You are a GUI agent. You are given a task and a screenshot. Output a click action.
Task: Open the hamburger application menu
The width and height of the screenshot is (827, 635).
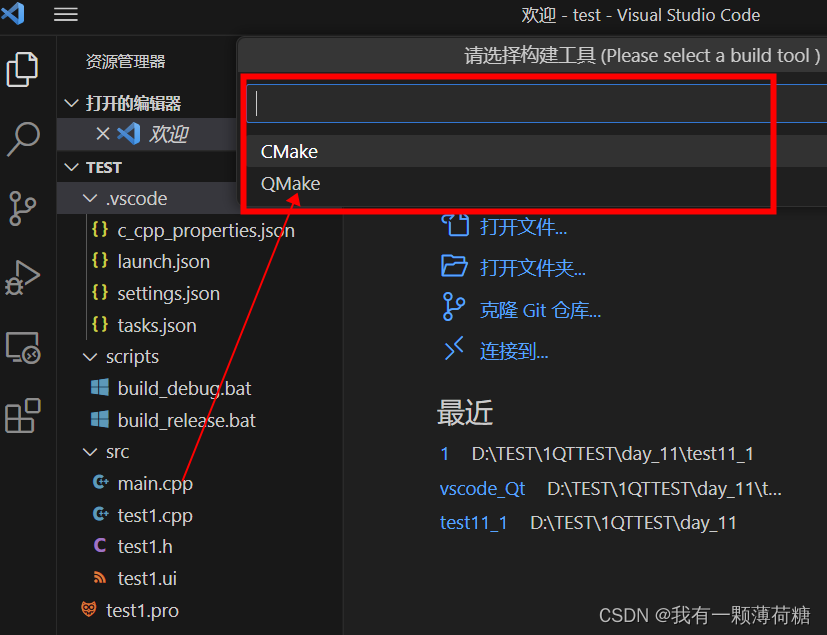coord(66,14)
